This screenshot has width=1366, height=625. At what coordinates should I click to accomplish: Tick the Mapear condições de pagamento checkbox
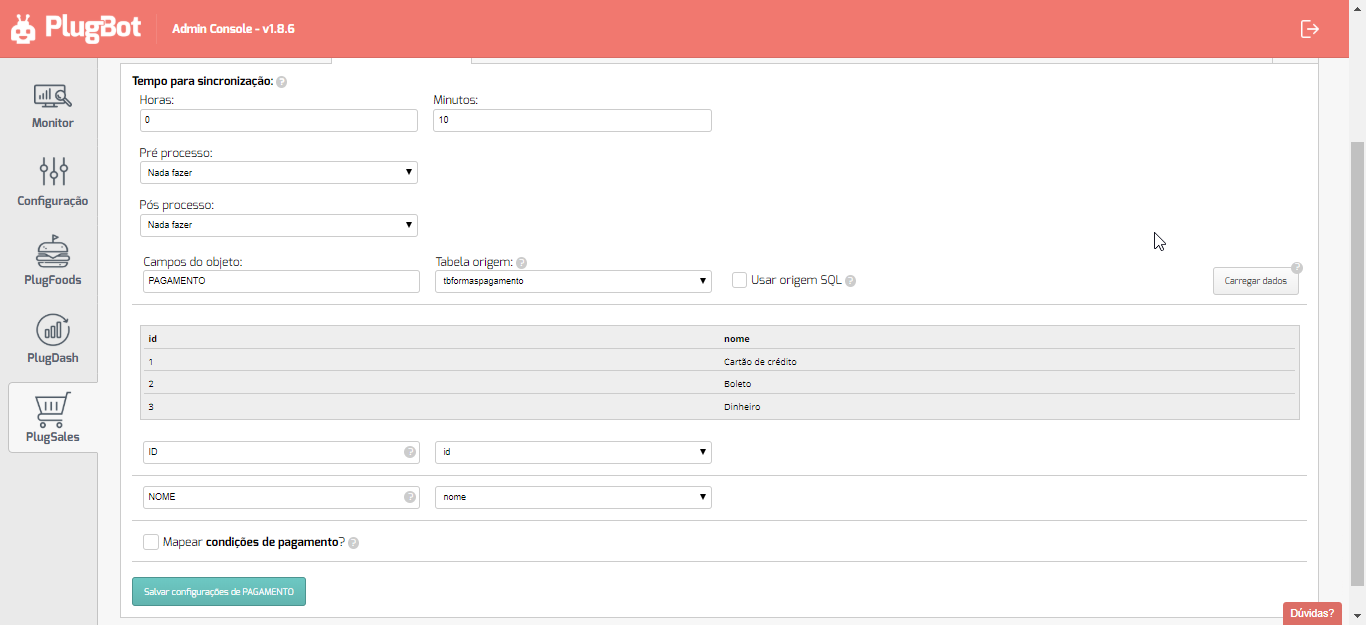click(151, 542)
